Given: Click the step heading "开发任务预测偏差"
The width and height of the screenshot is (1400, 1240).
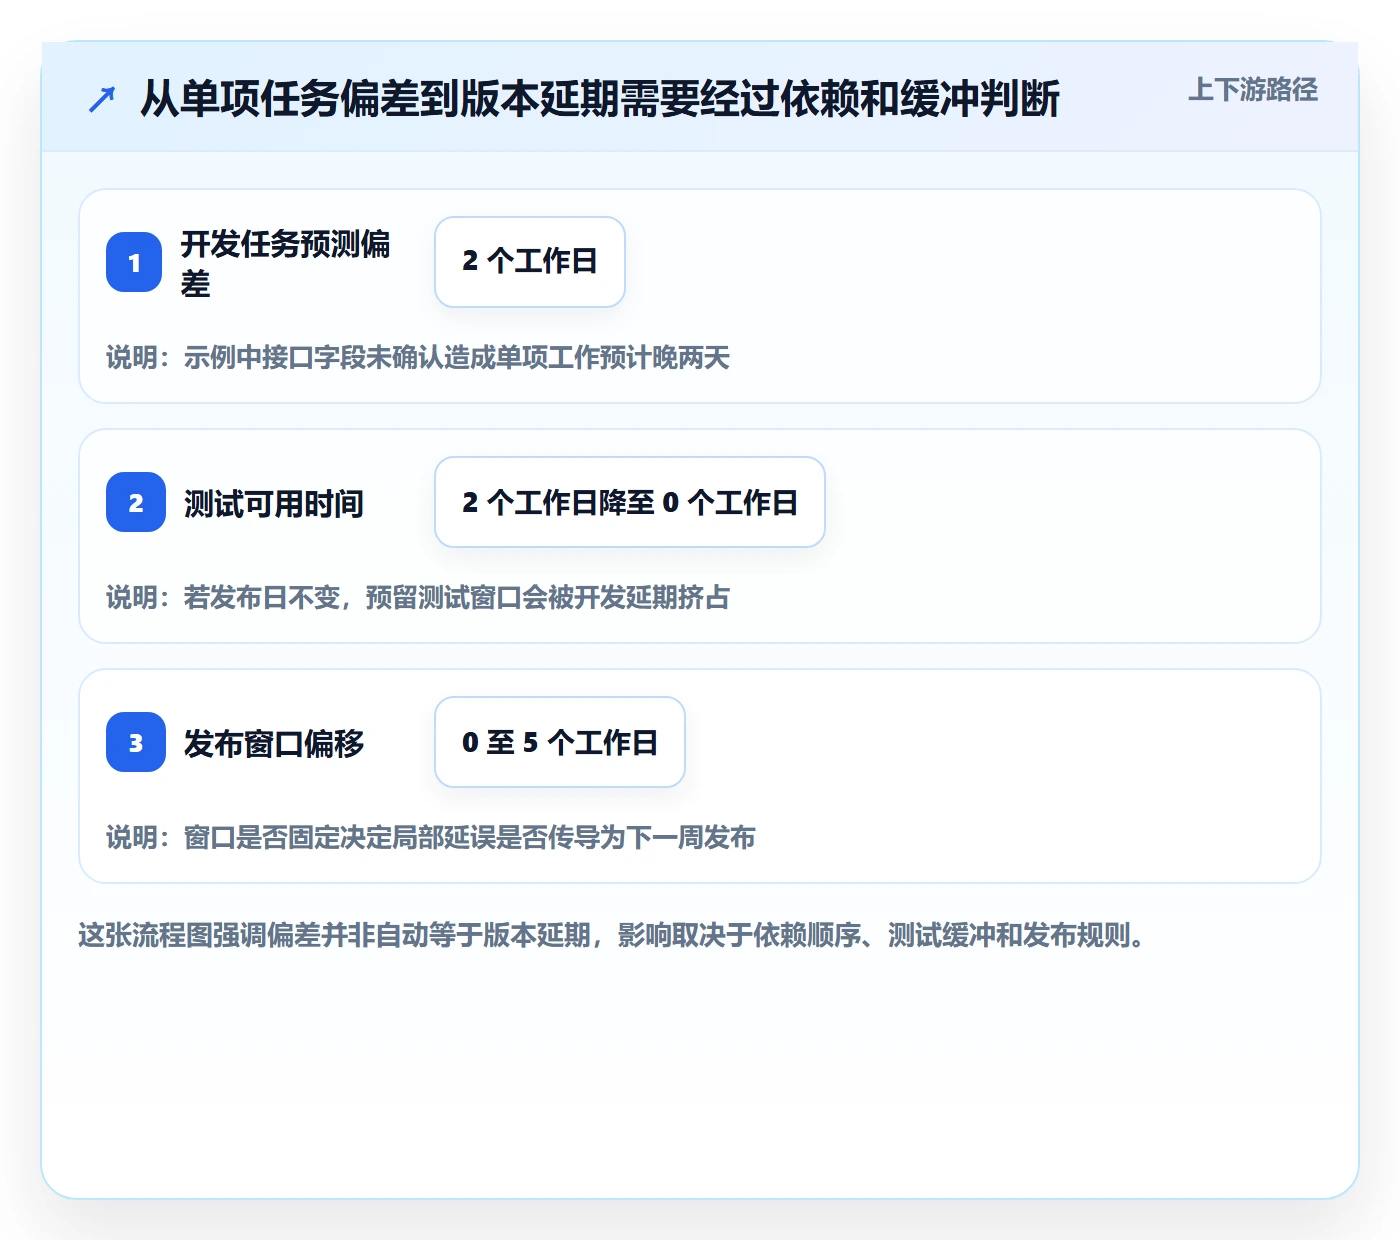Looking at the screenshot, I should (x=286, y=263).
